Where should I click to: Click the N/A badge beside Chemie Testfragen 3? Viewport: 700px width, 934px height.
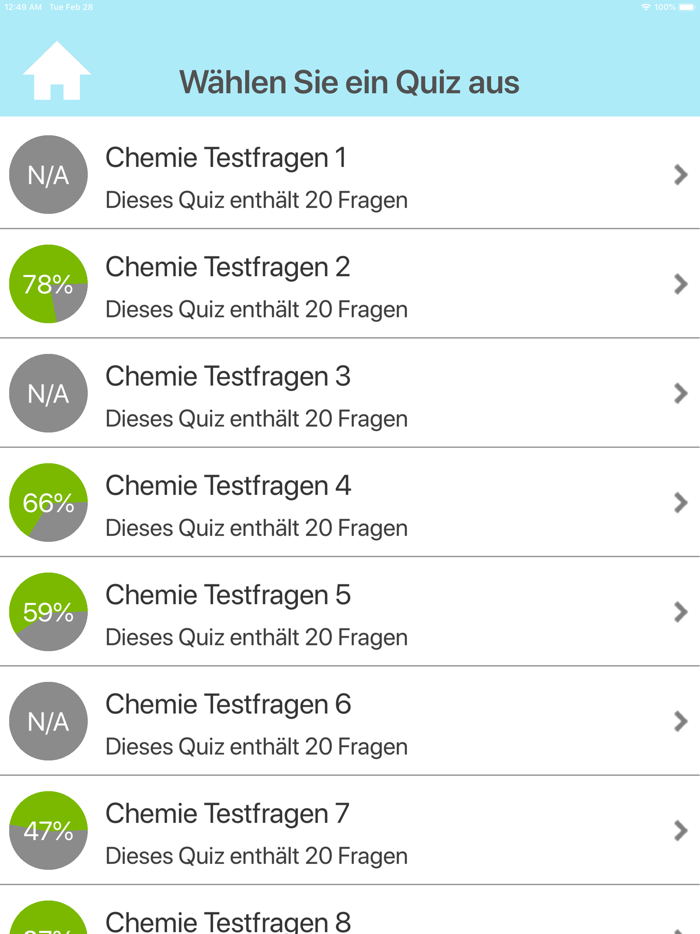(x=48, y=393)
